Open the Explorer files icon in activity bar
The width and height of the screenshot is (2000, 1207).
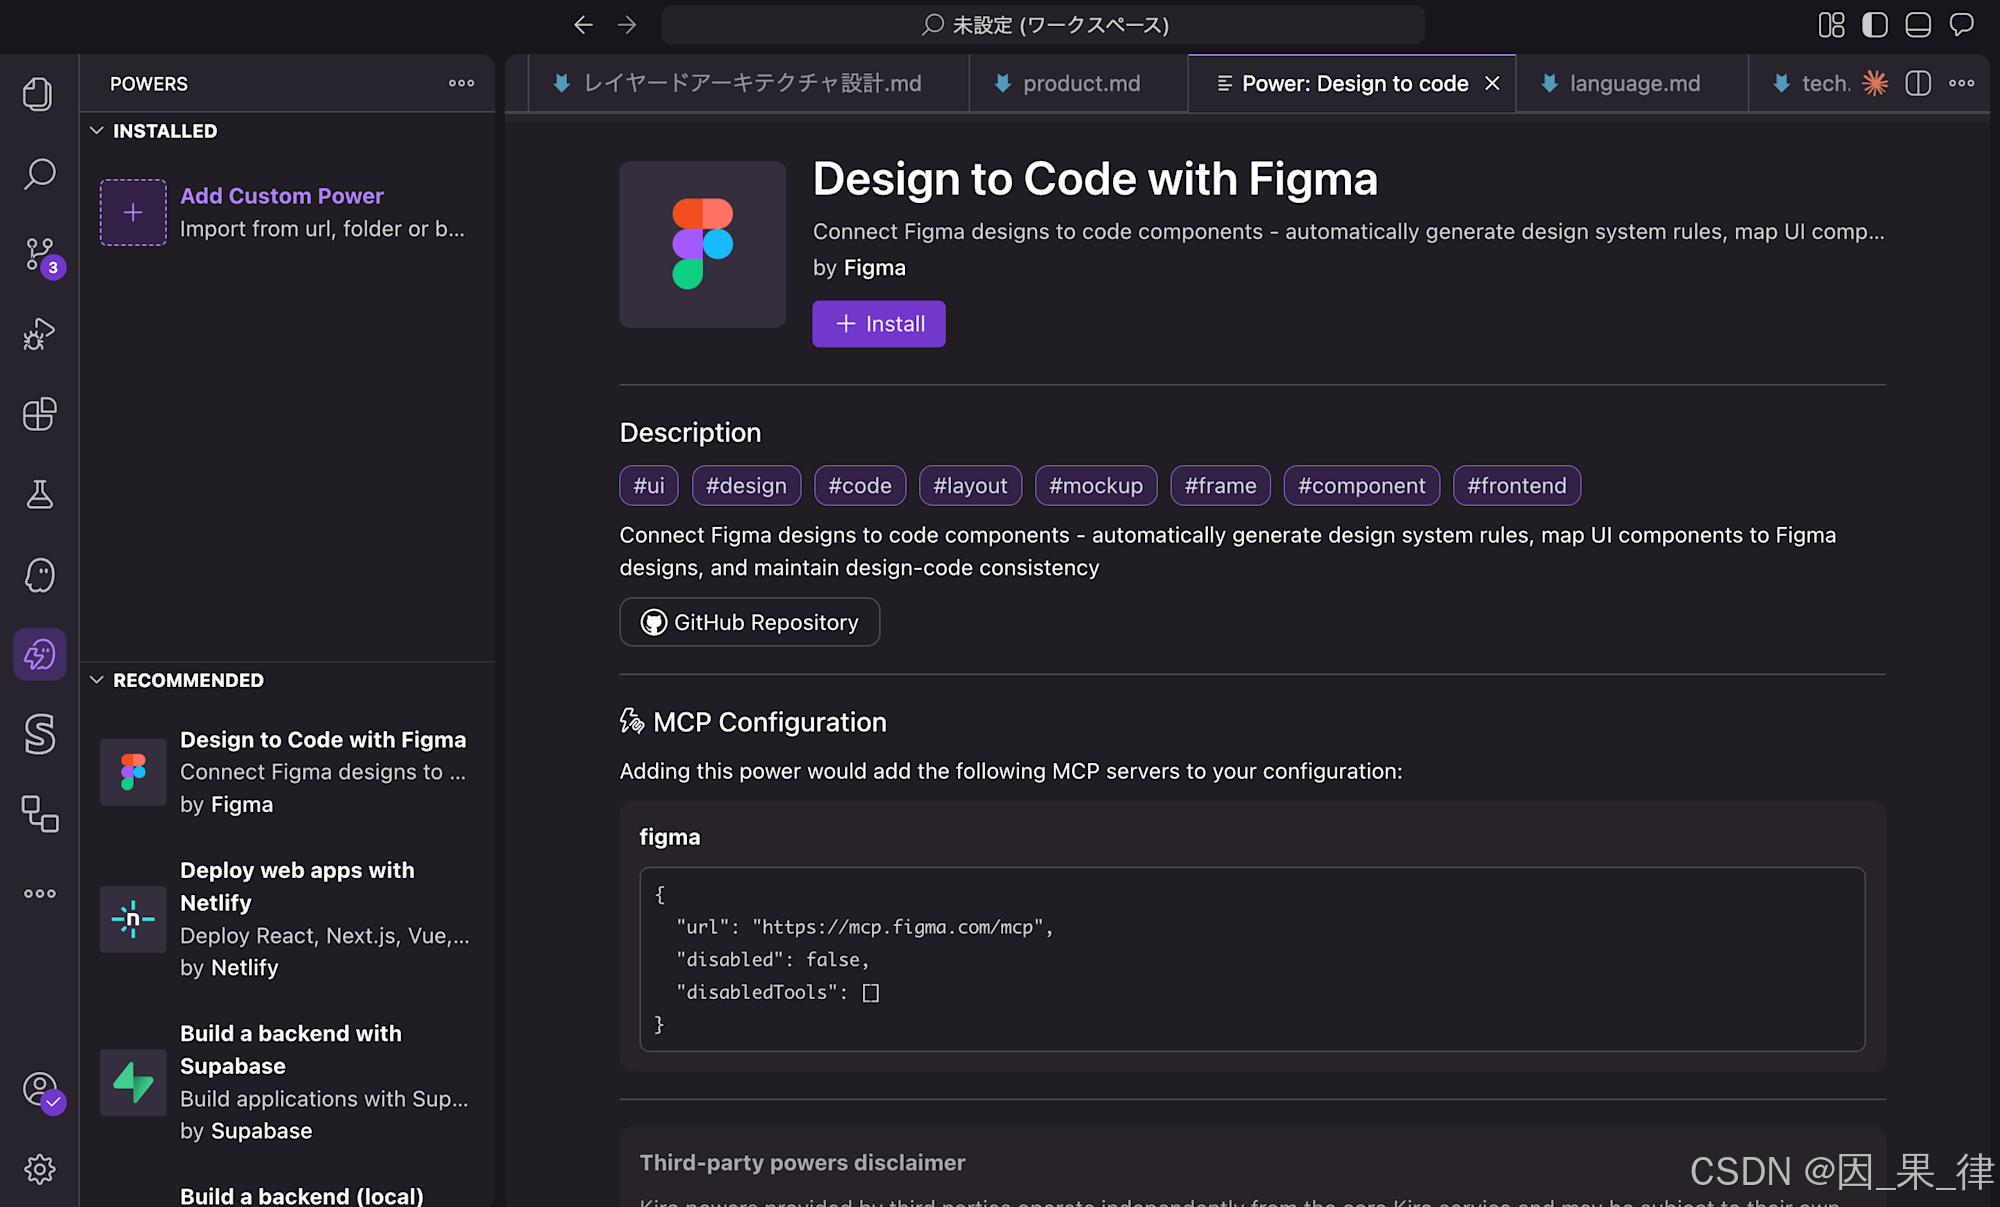coord(39,94)
